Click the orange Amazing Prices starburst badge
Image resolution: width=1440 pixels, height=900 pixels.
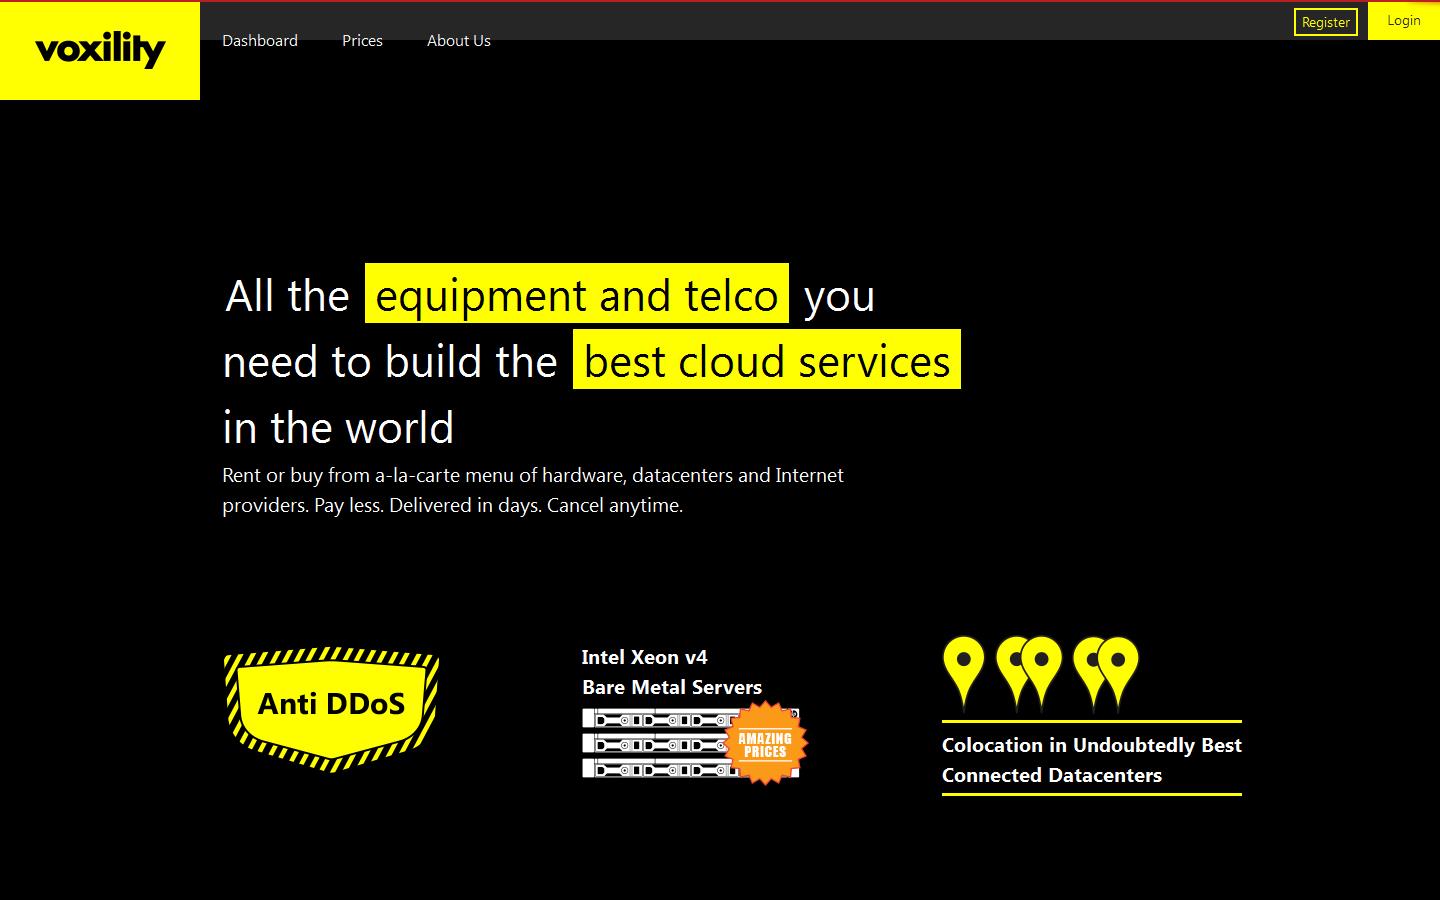click(x=764, y=742)
